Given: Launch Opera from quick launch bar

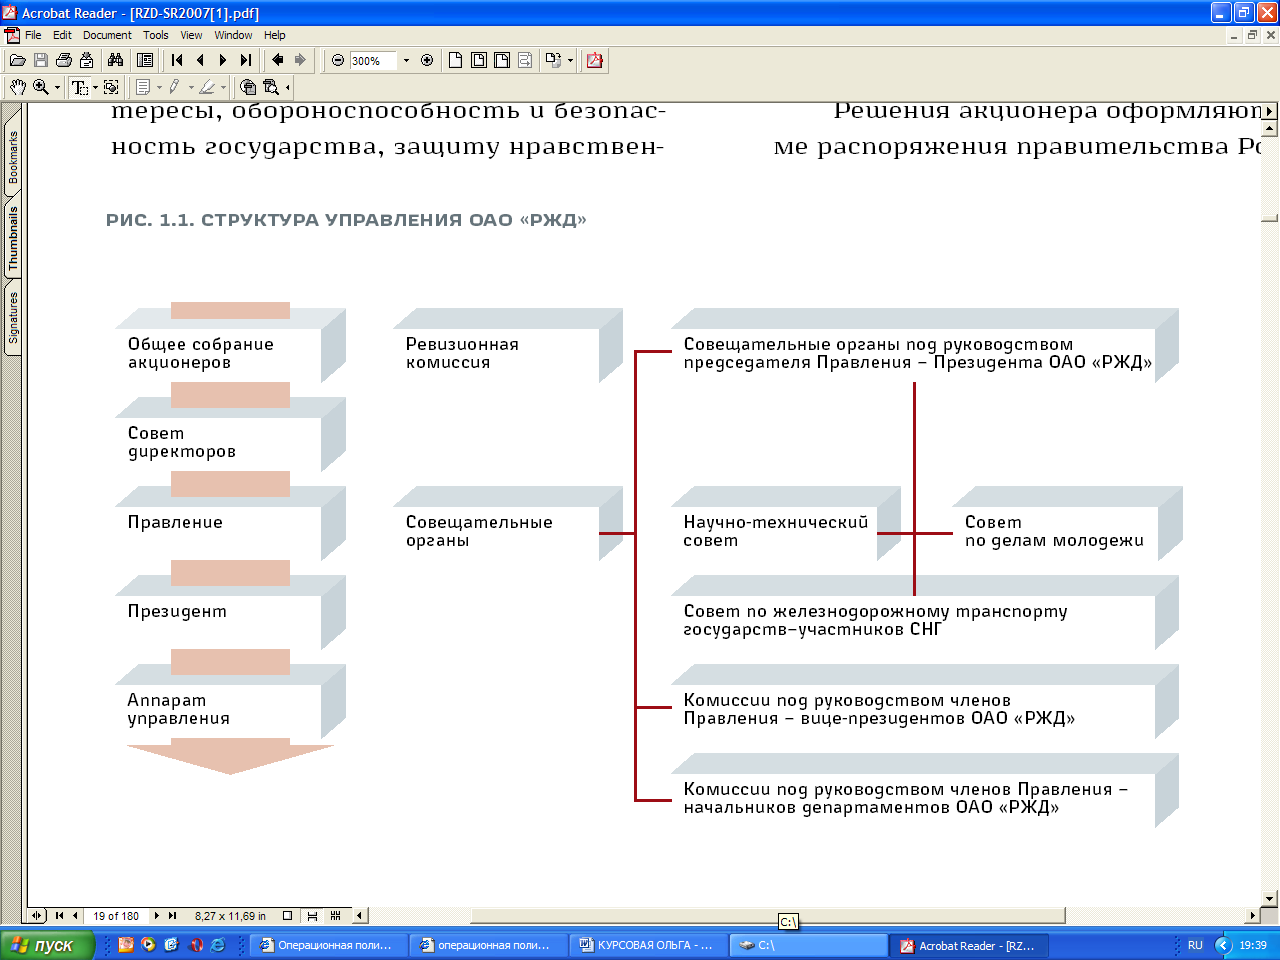Looking at the screenshot, I should 196,944.
